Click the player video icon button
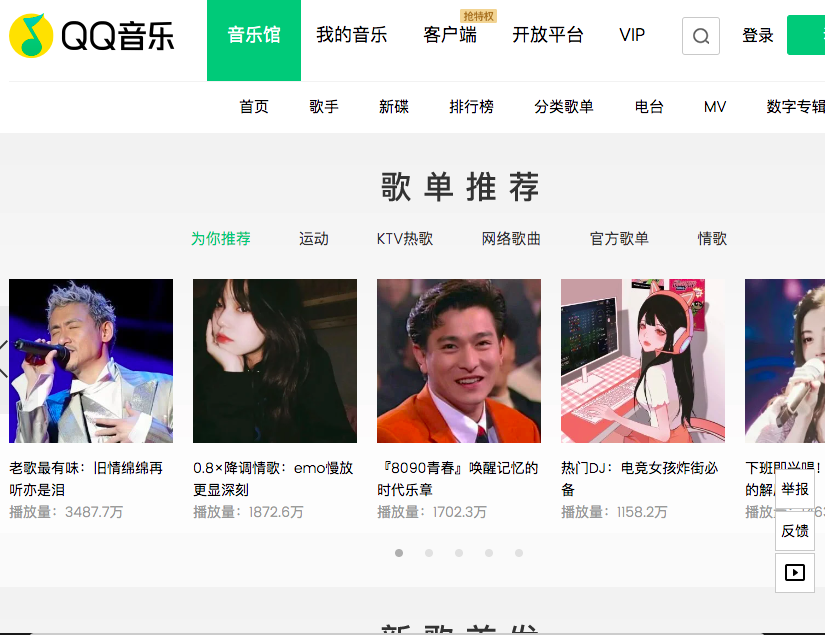825x635 pixels. click(794, 572)
